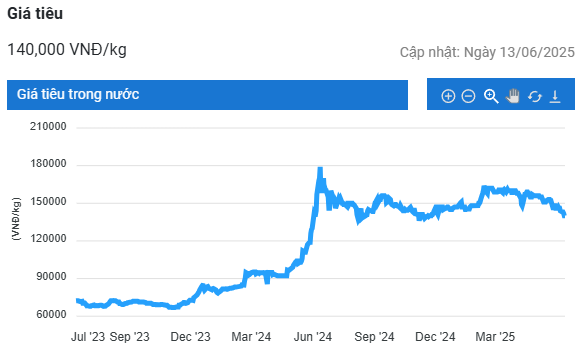The height and width of the screenshot is (360, 587).
Task: Click the price peak near Jun '24
Action: click(320, 170)
